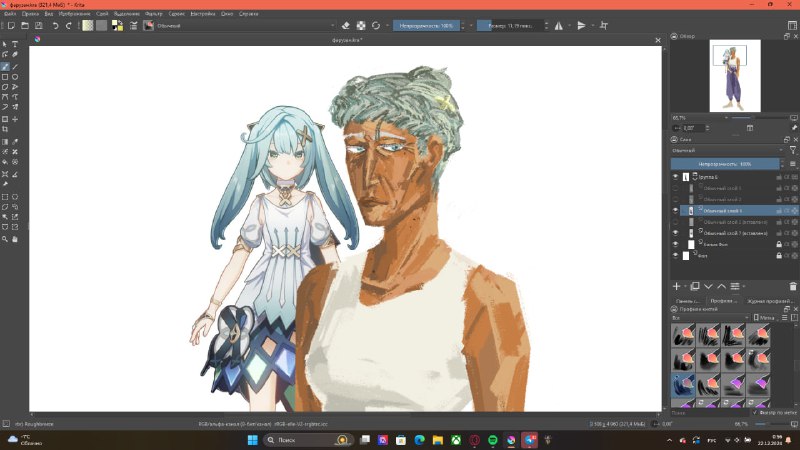Toggle visibility of Обычный слой 7 (вставлено)
The image size is (800, 450).
click(676, 233)
